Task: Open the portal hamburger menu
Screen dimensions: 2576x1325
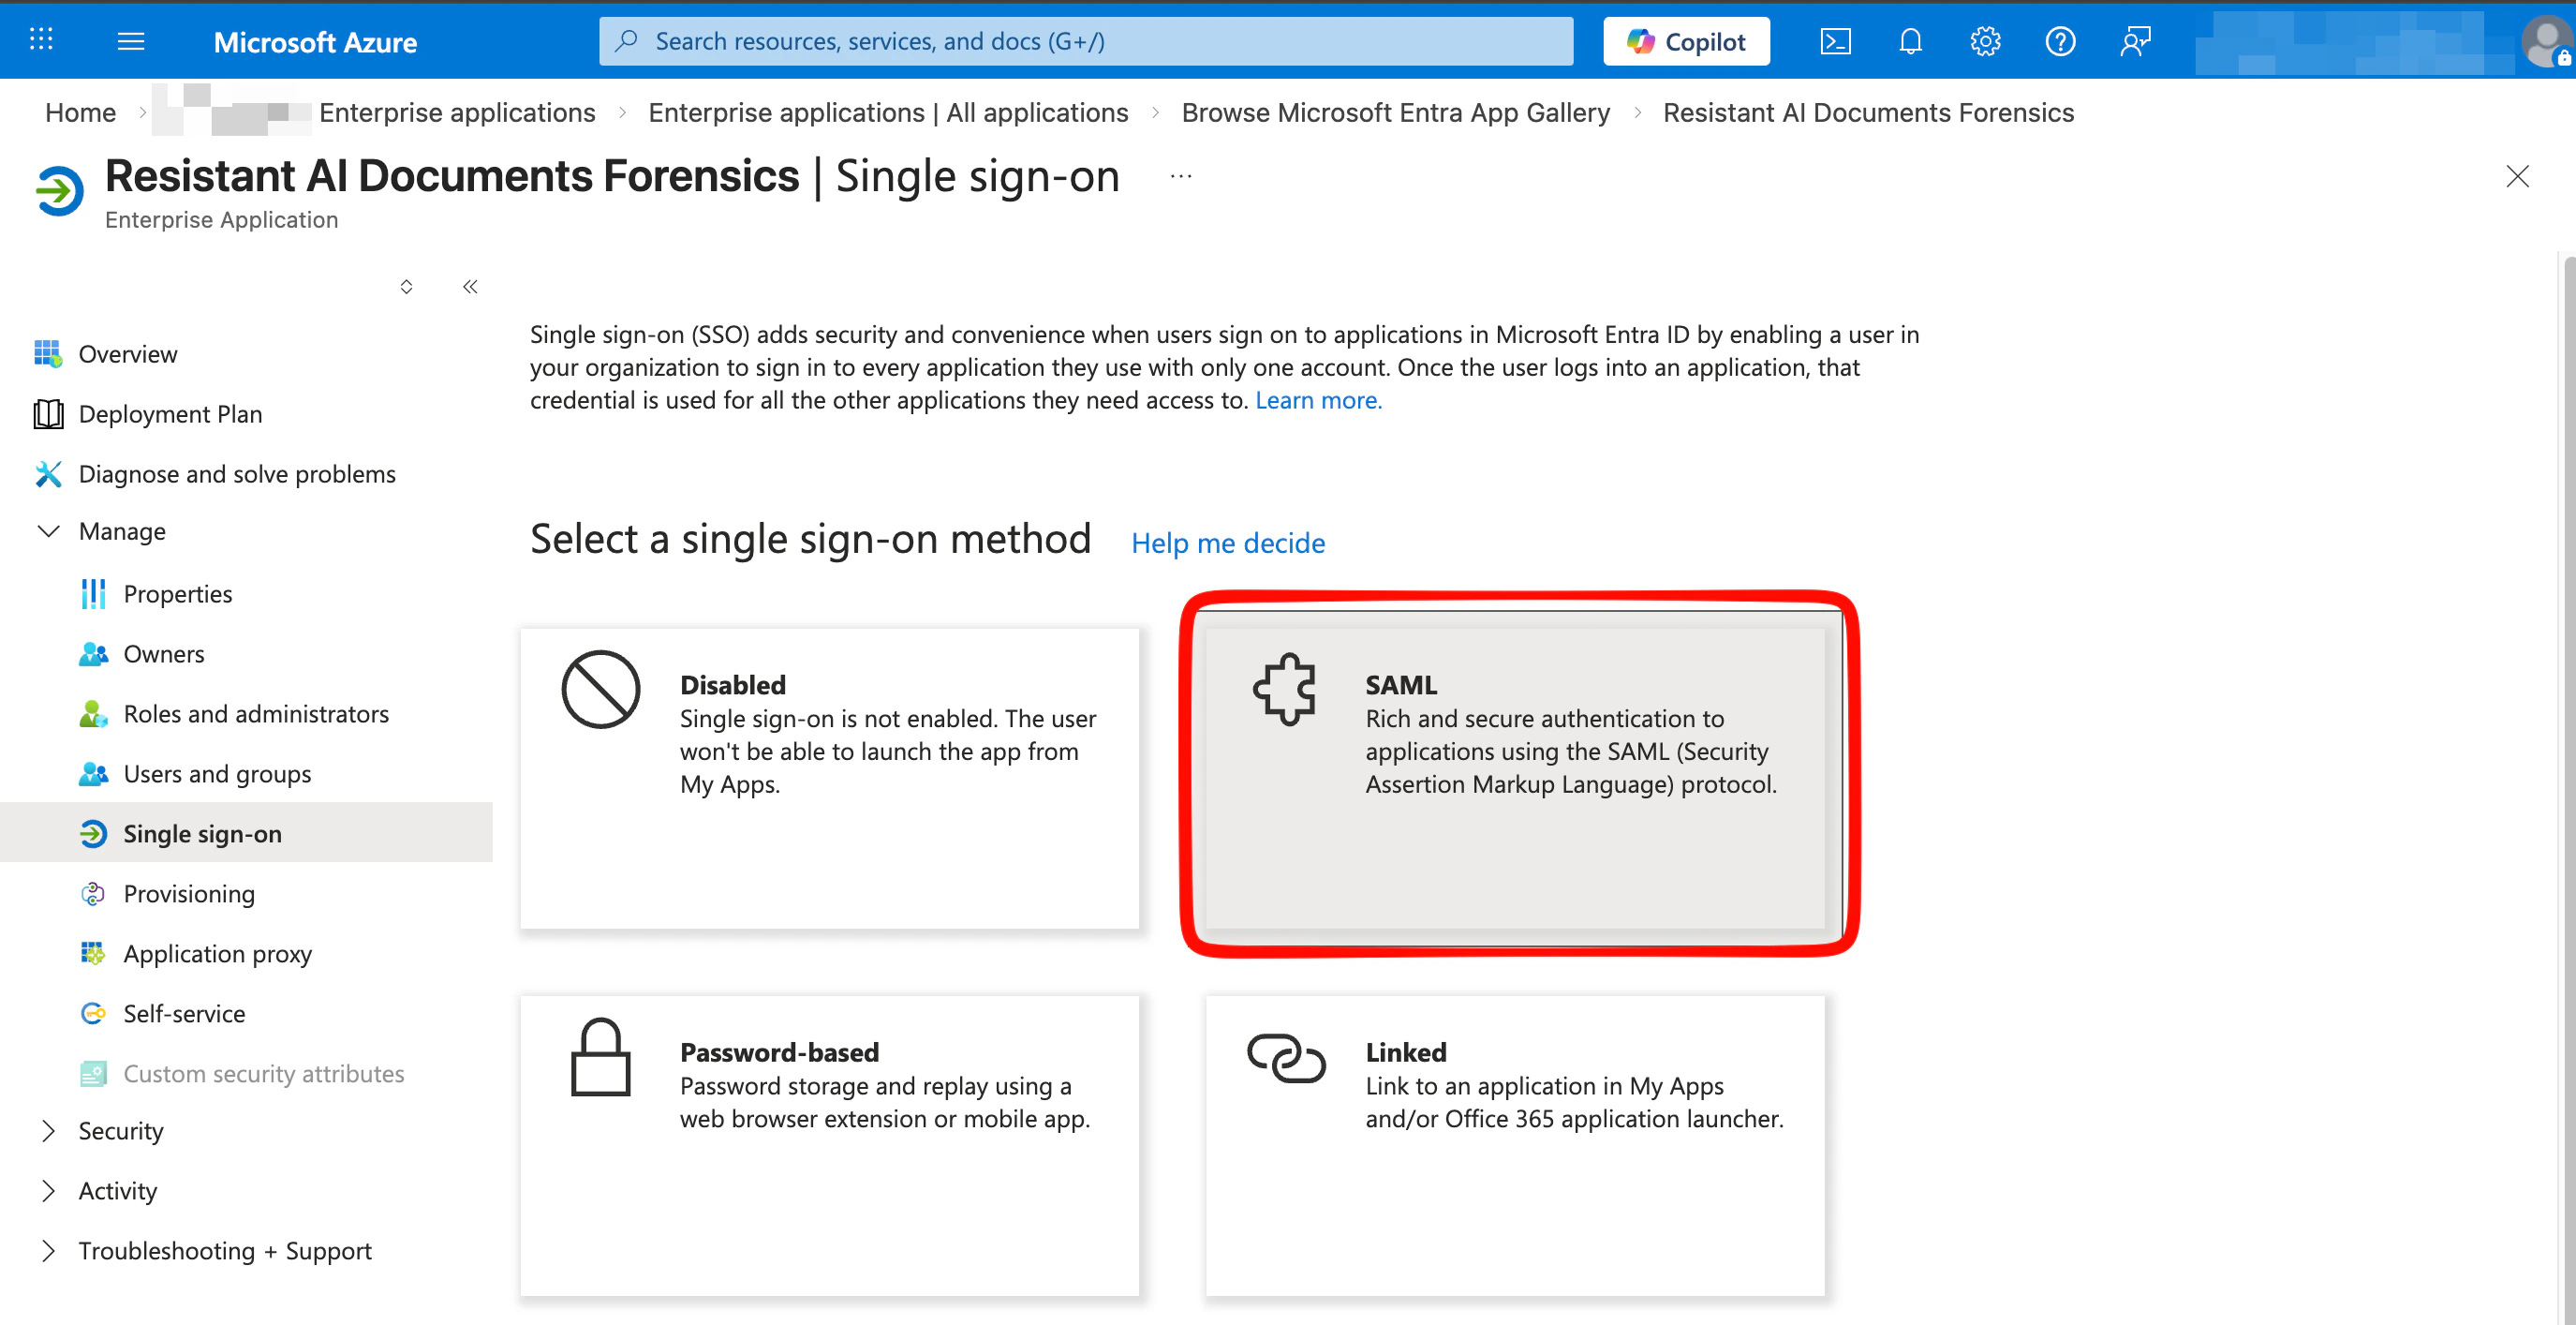Action: [131, 41]
